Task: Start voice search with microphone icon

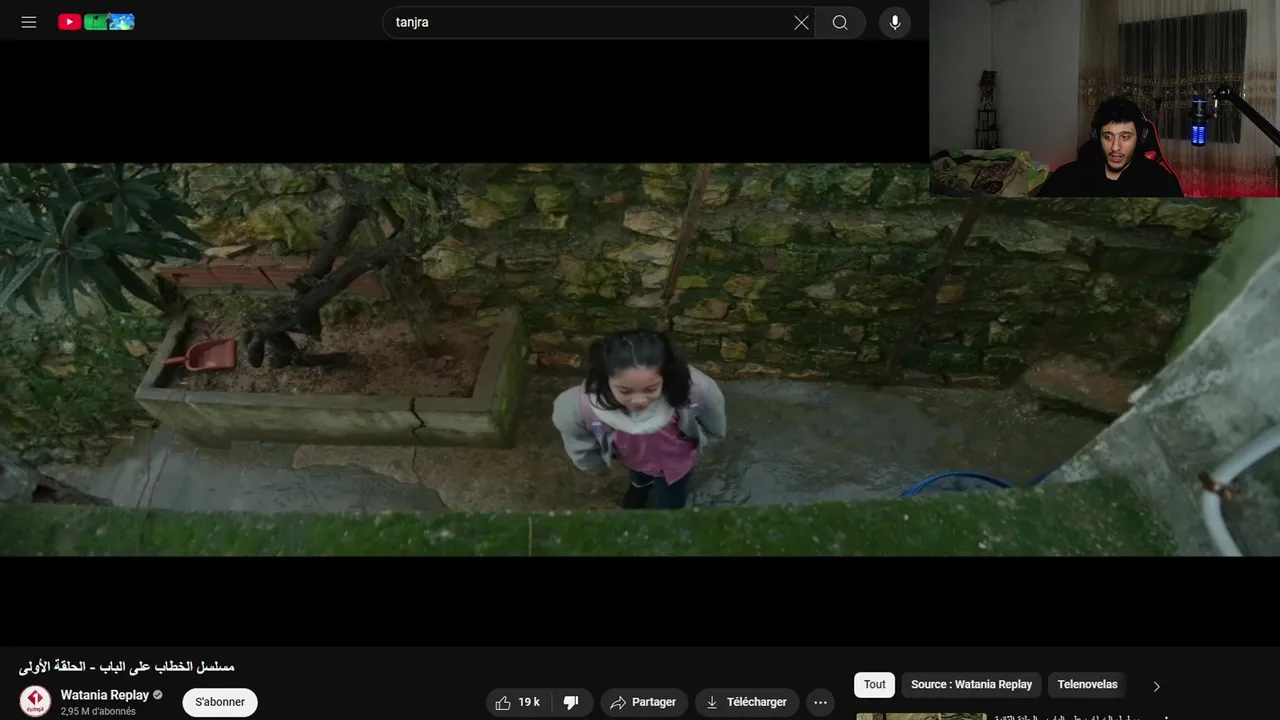Action: (895, 22)
